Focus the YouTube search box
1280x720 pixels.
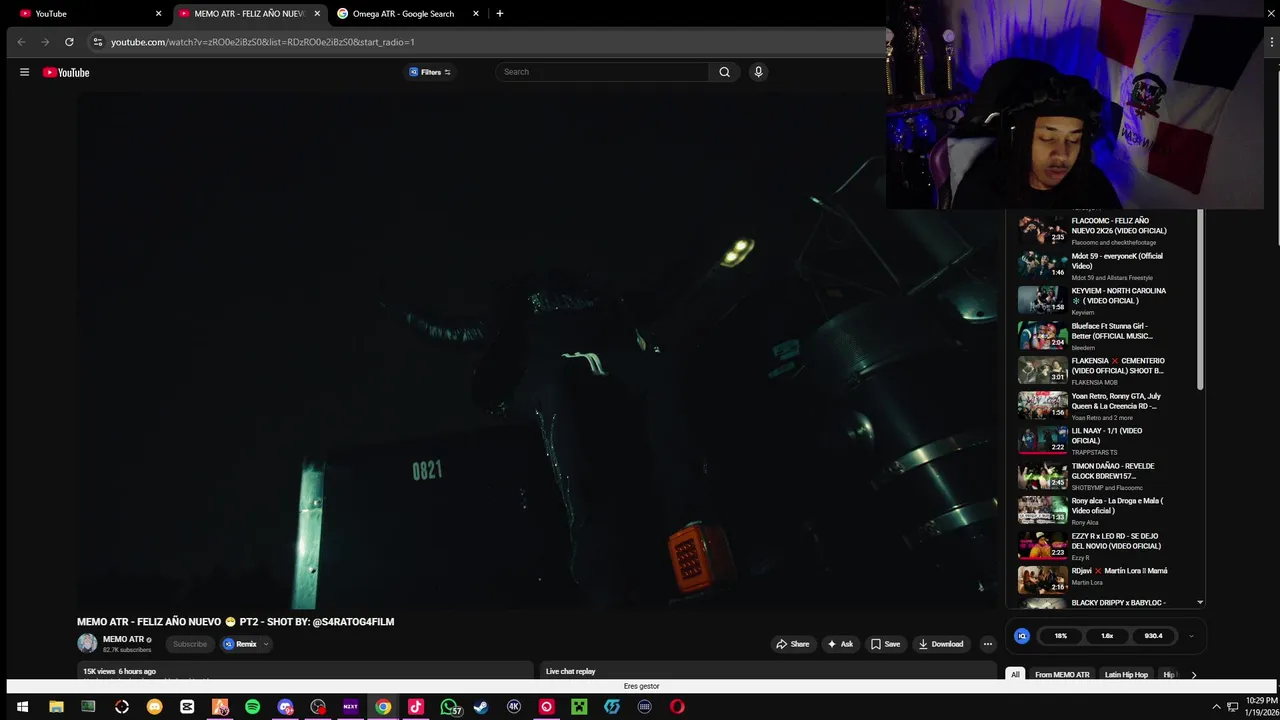click(602, 72)
